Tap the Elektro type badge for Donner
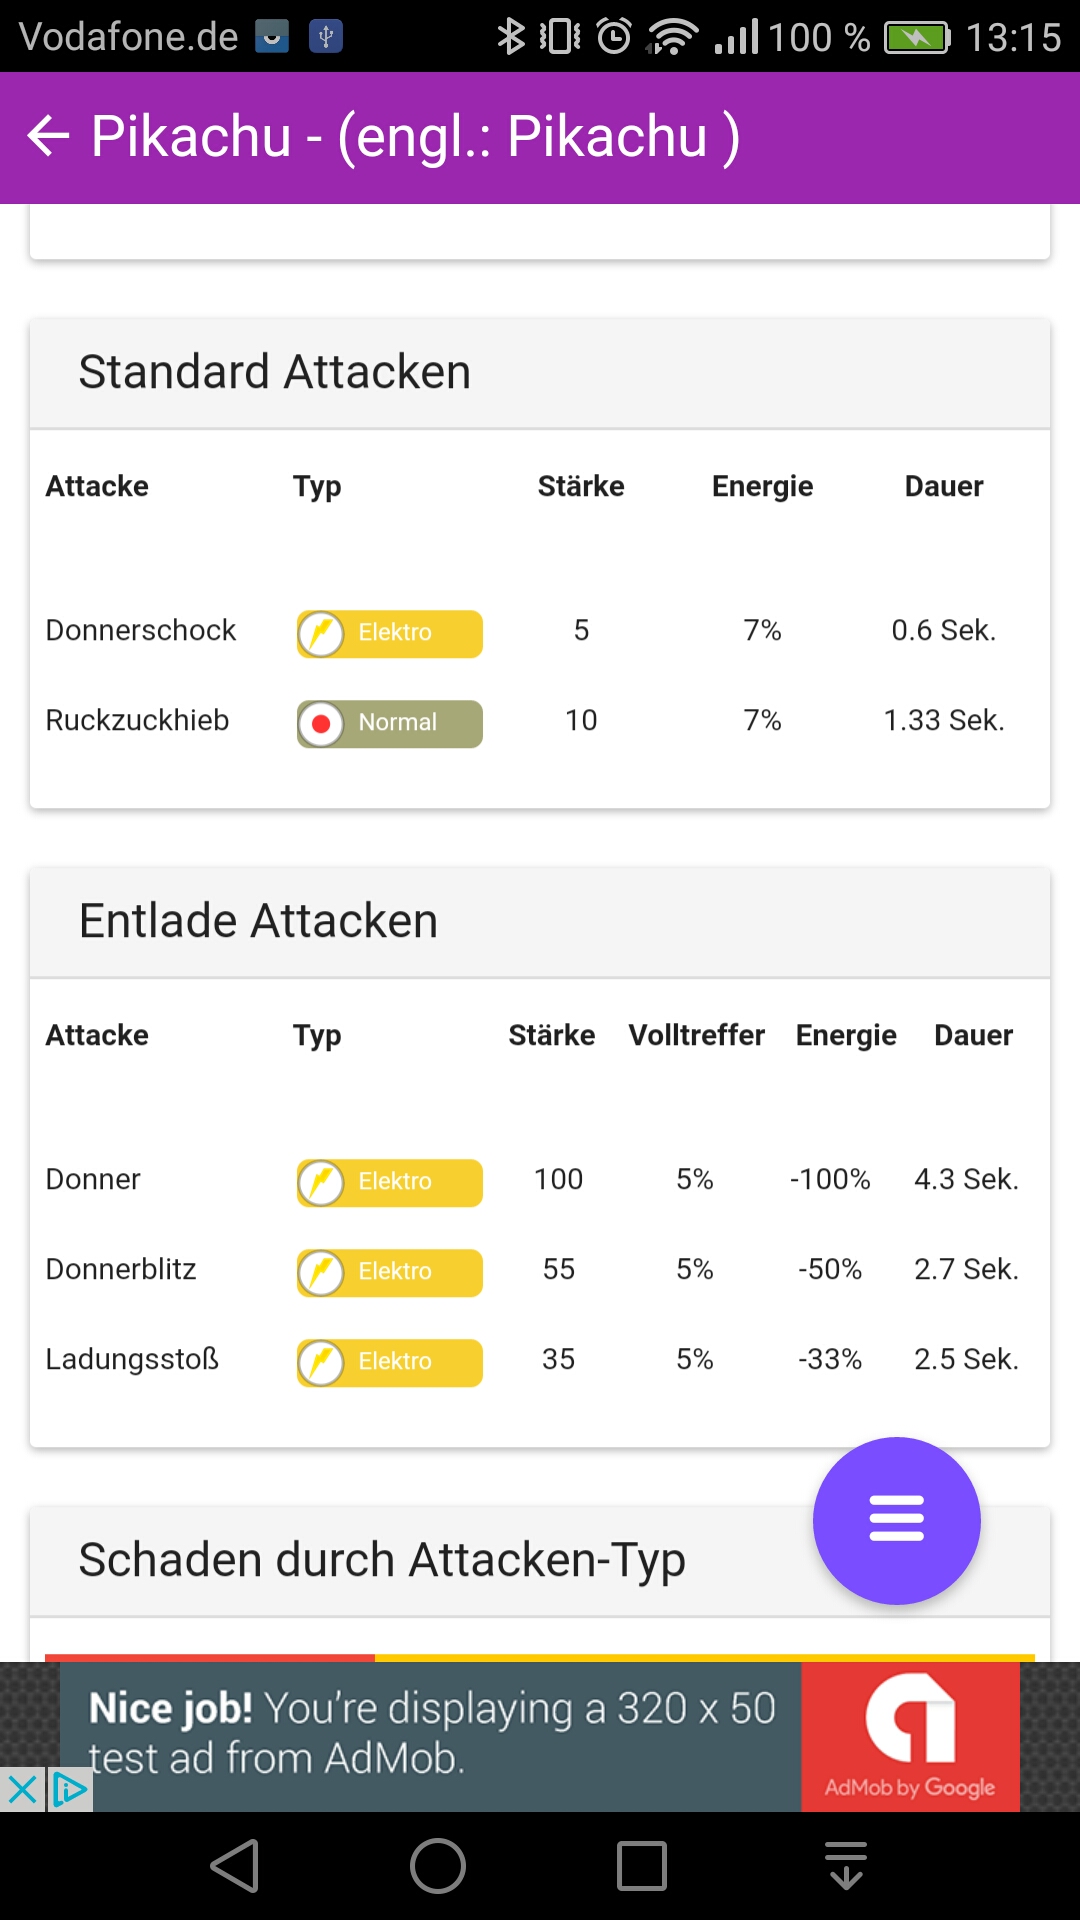Viewport: 1080px width, 1920px height. coord(390,1182)
